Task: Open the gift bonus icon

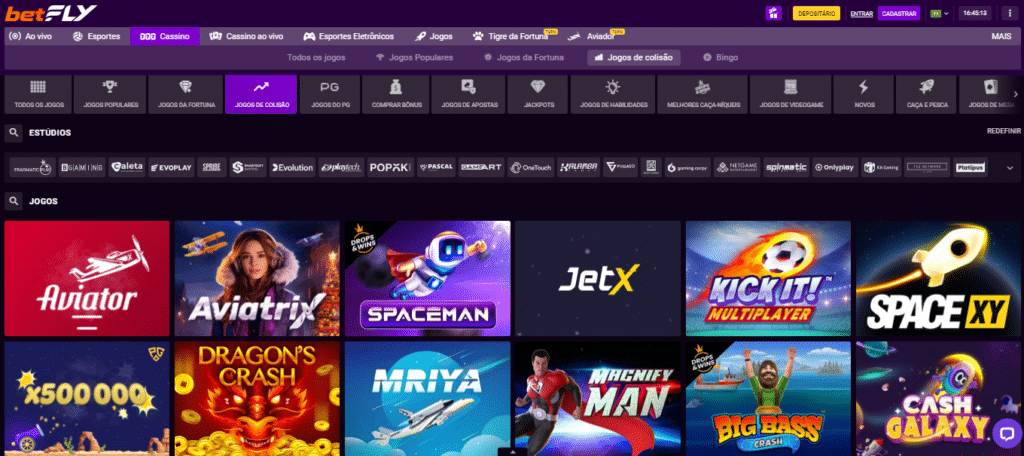Action: point(773,13)
